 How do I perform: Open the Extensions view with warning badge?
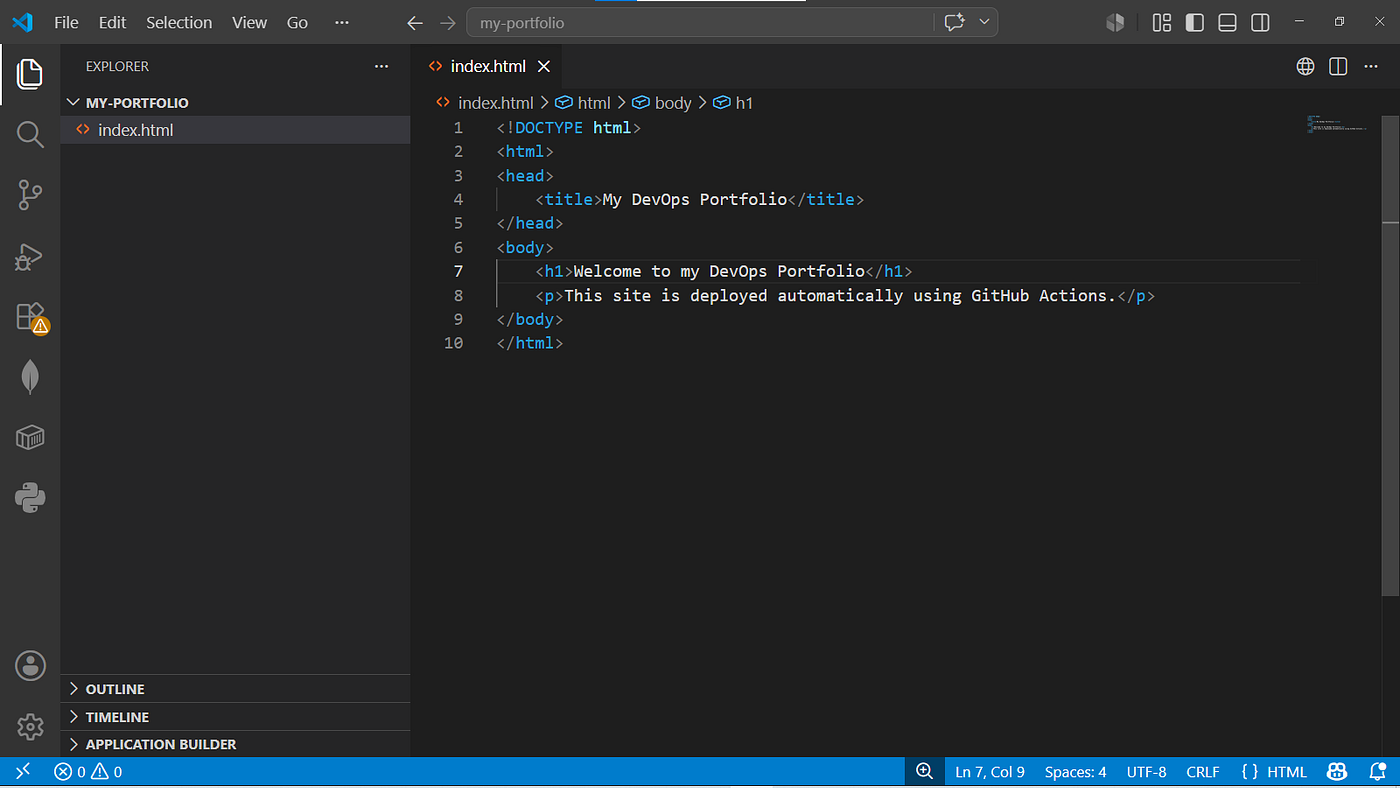(30, 317)
